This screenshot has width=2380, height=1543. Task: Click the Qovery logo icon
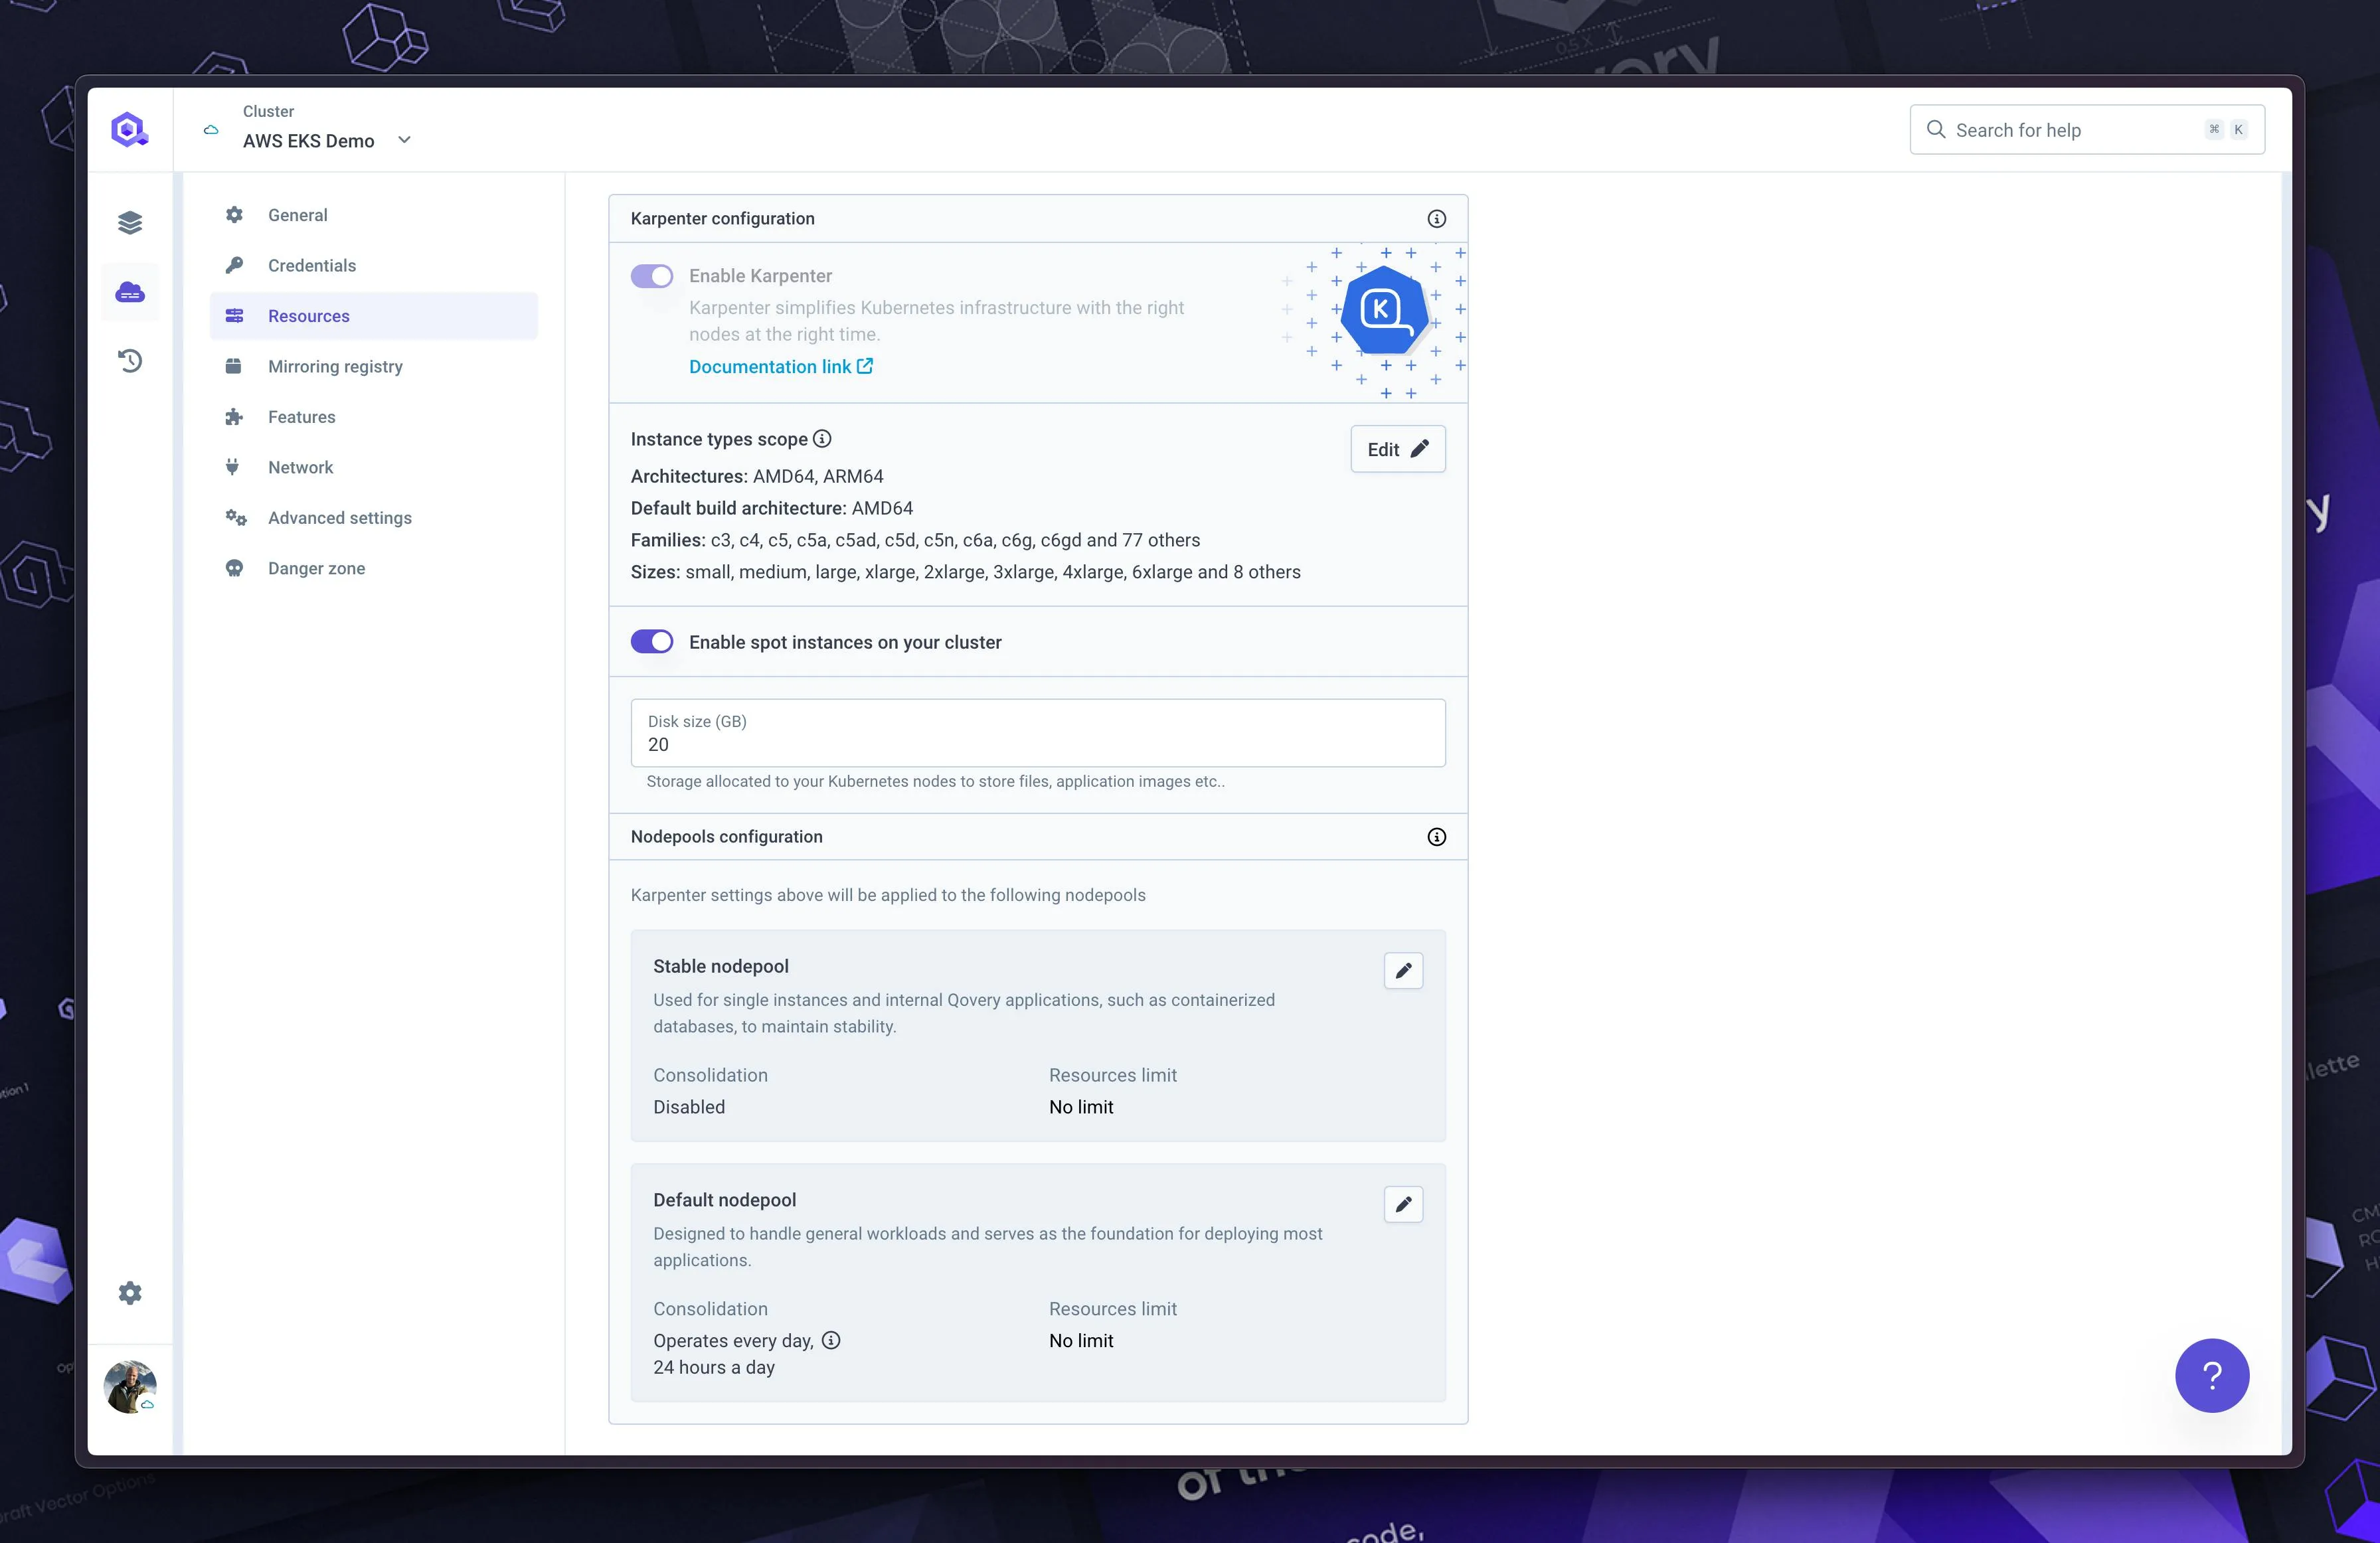click(x=129, y=129)
